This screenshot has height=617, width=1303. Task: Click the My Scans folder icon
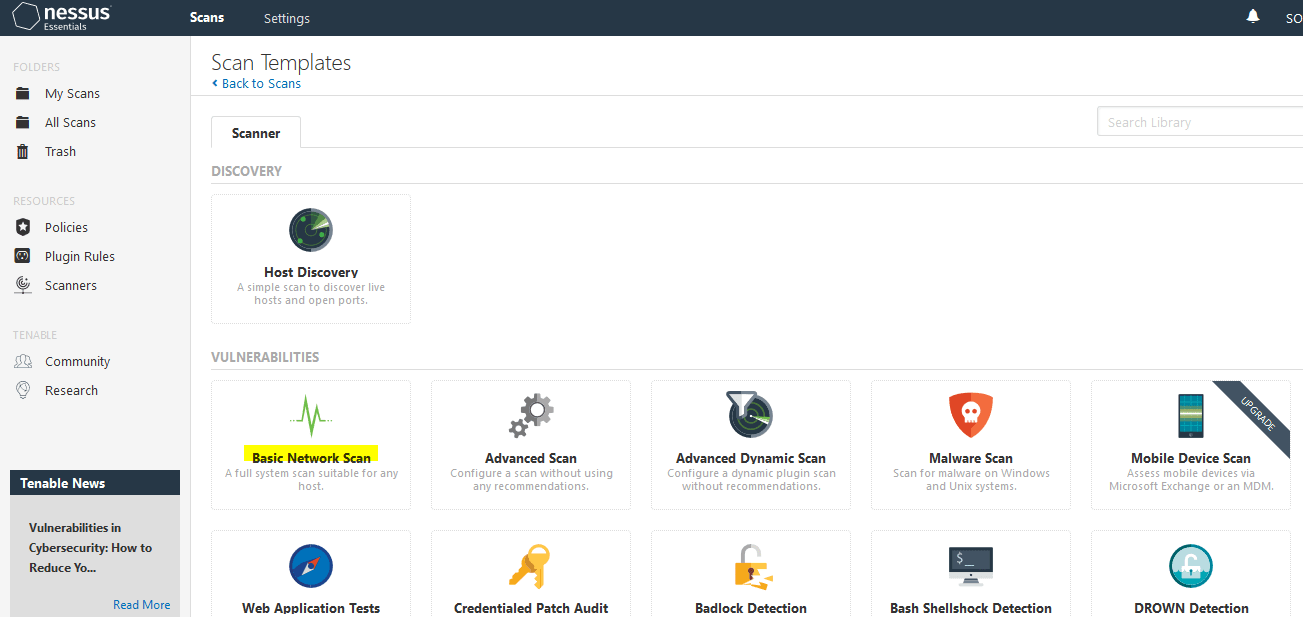tap(23, 93)
